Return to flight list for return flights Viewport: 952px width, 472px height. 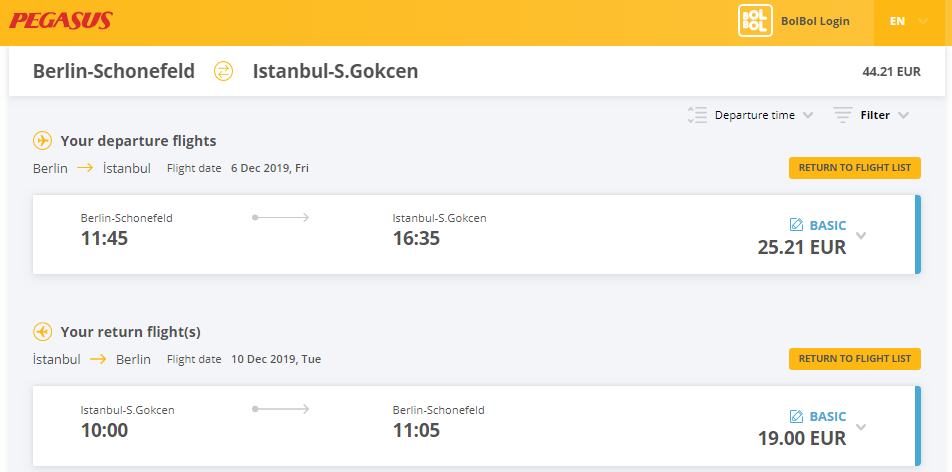click(x=855, y=358)
